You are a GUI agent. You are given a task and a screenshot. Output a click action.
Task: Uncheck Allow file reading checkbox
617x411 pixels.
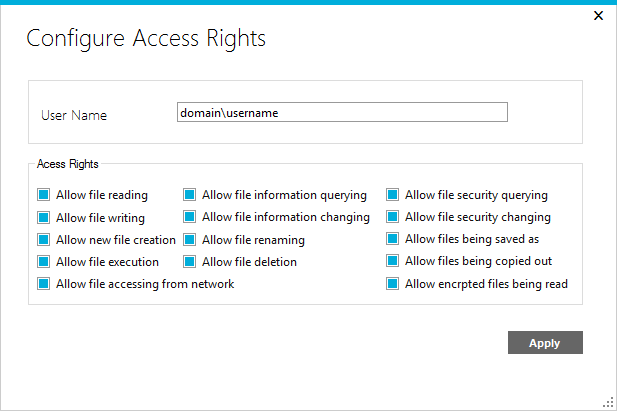pyautogui.click(x=44, y=195)
